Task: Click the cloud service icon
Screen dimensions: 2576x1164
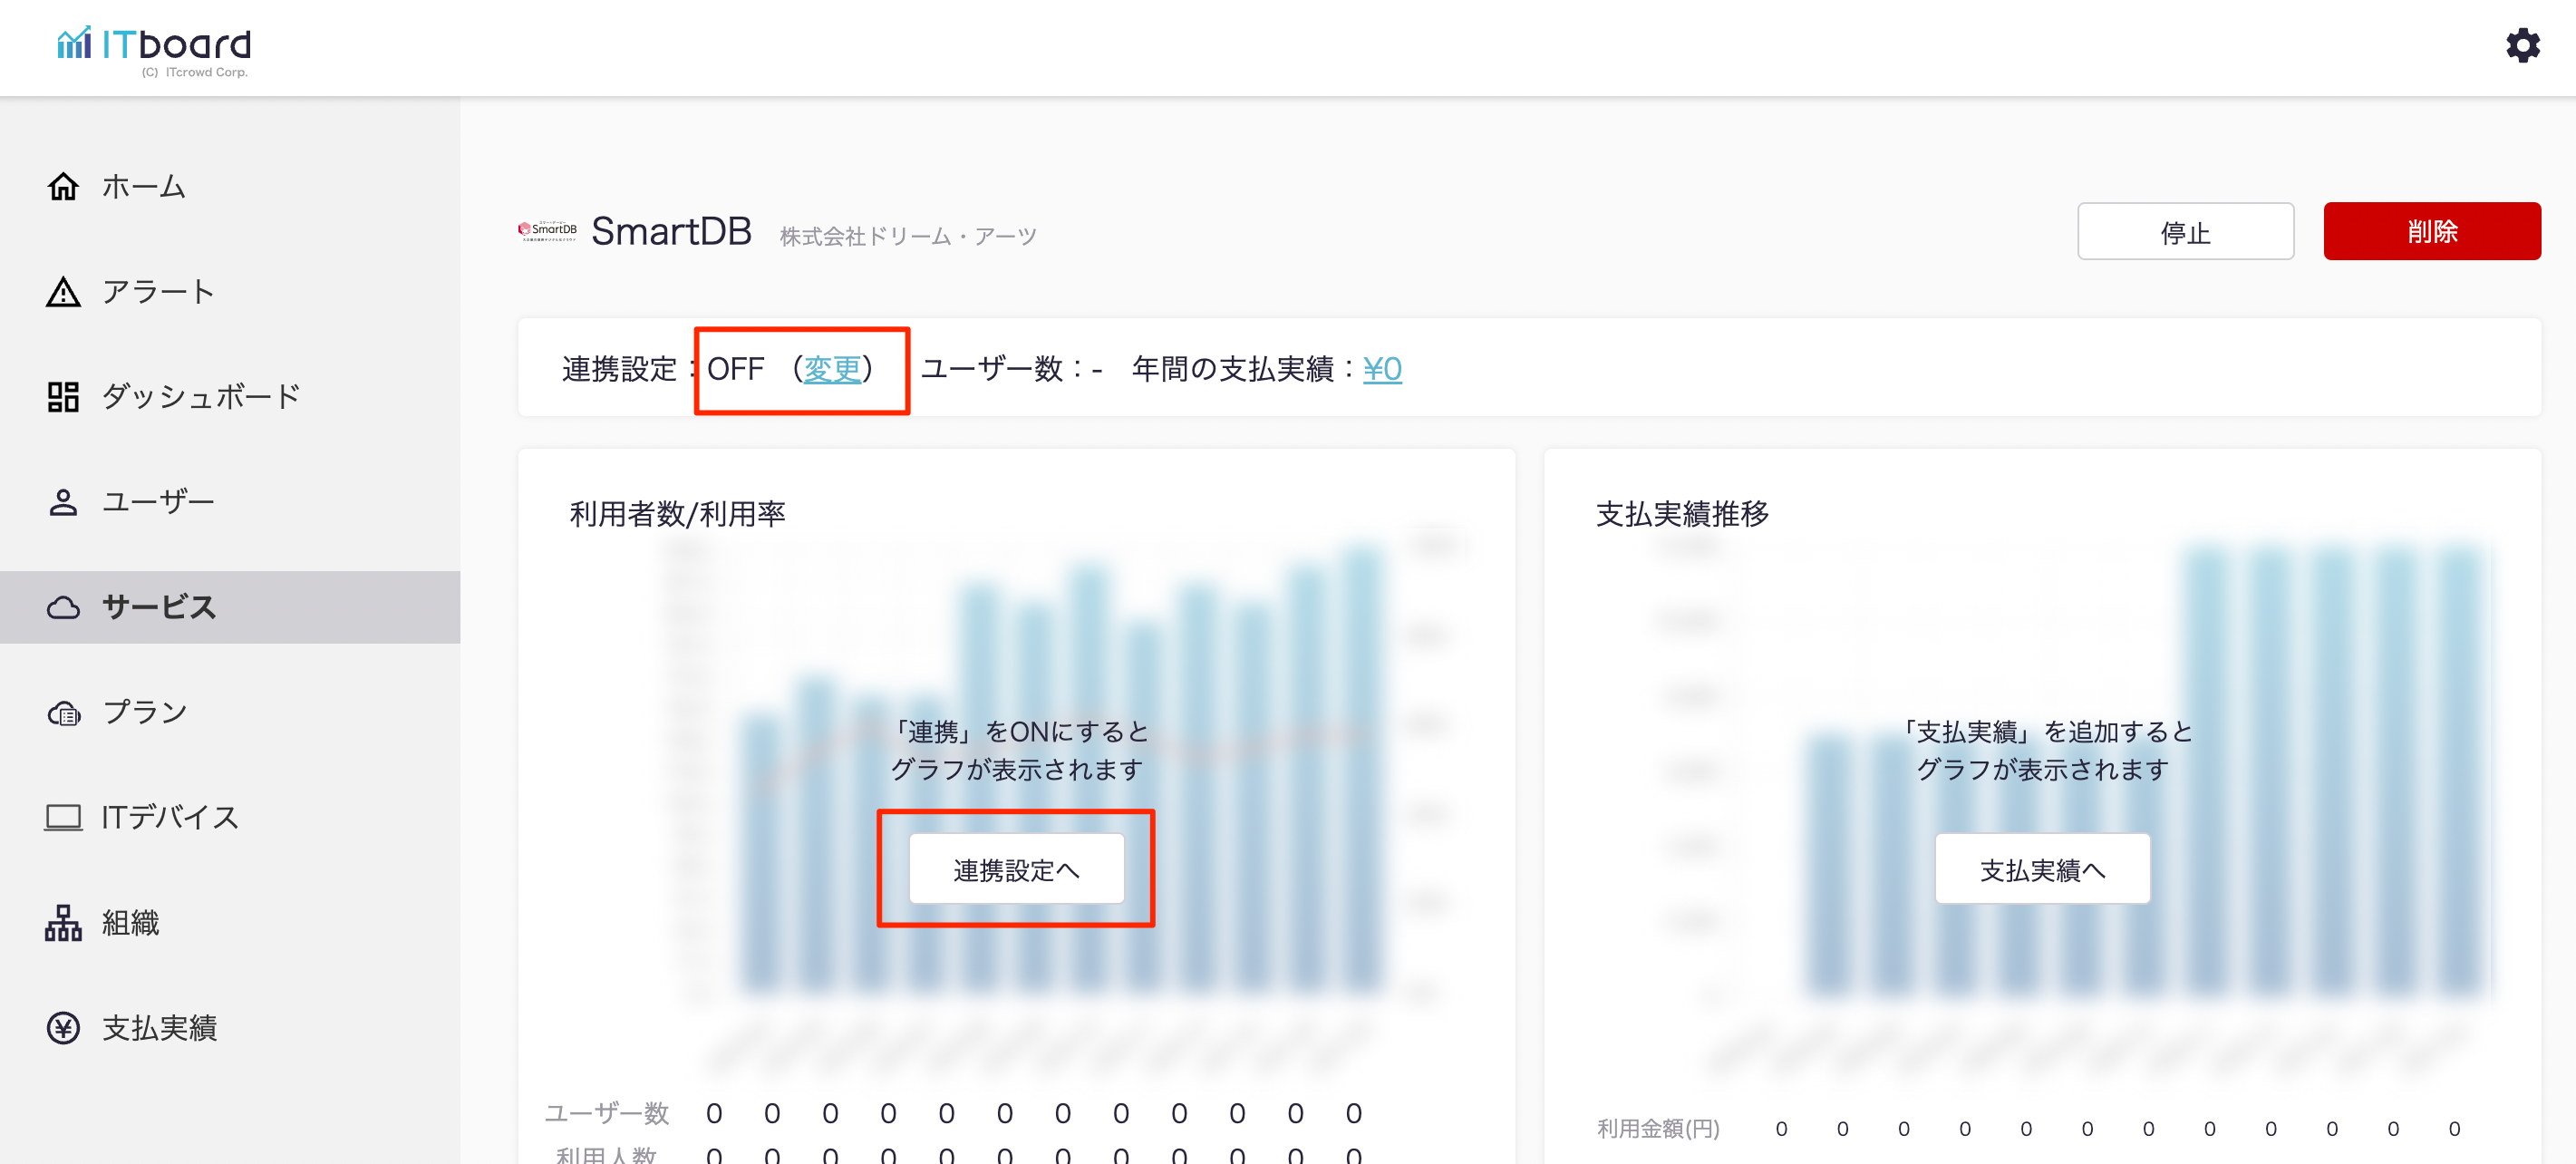Action: [x=63, y=607]
